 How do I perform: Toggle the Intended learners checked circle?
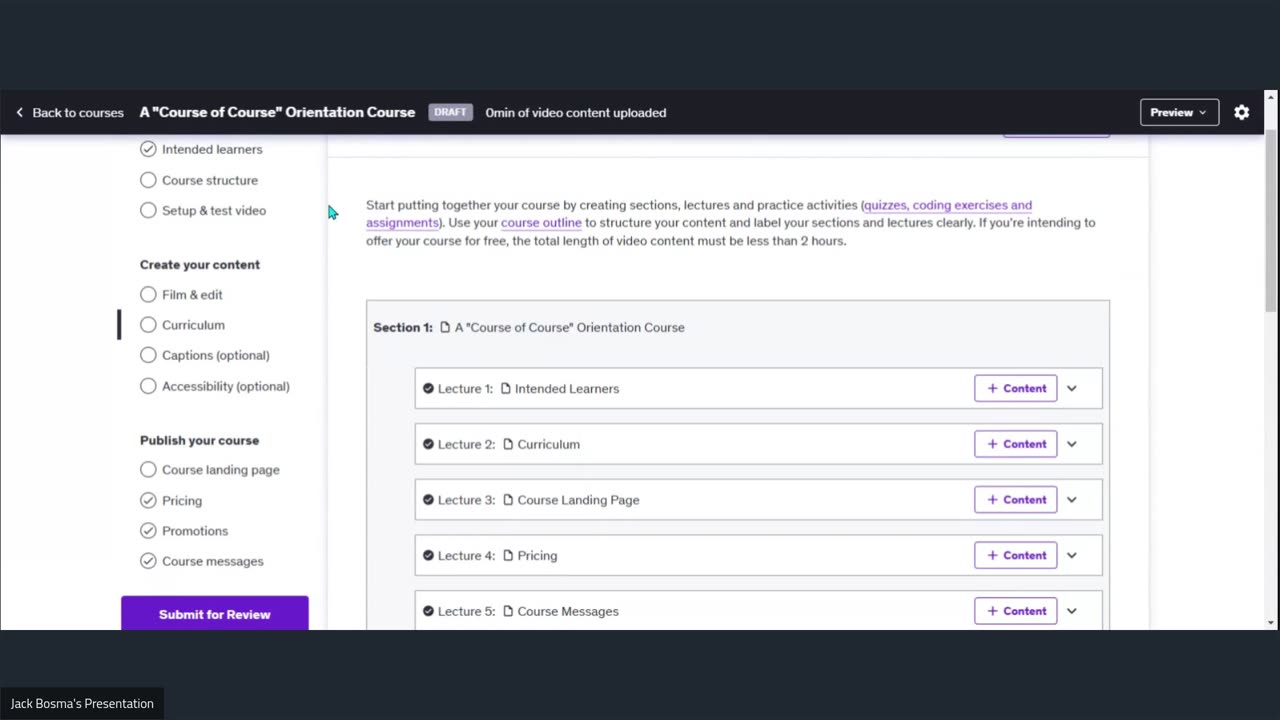pyautogui.click(x=148, y=149)
